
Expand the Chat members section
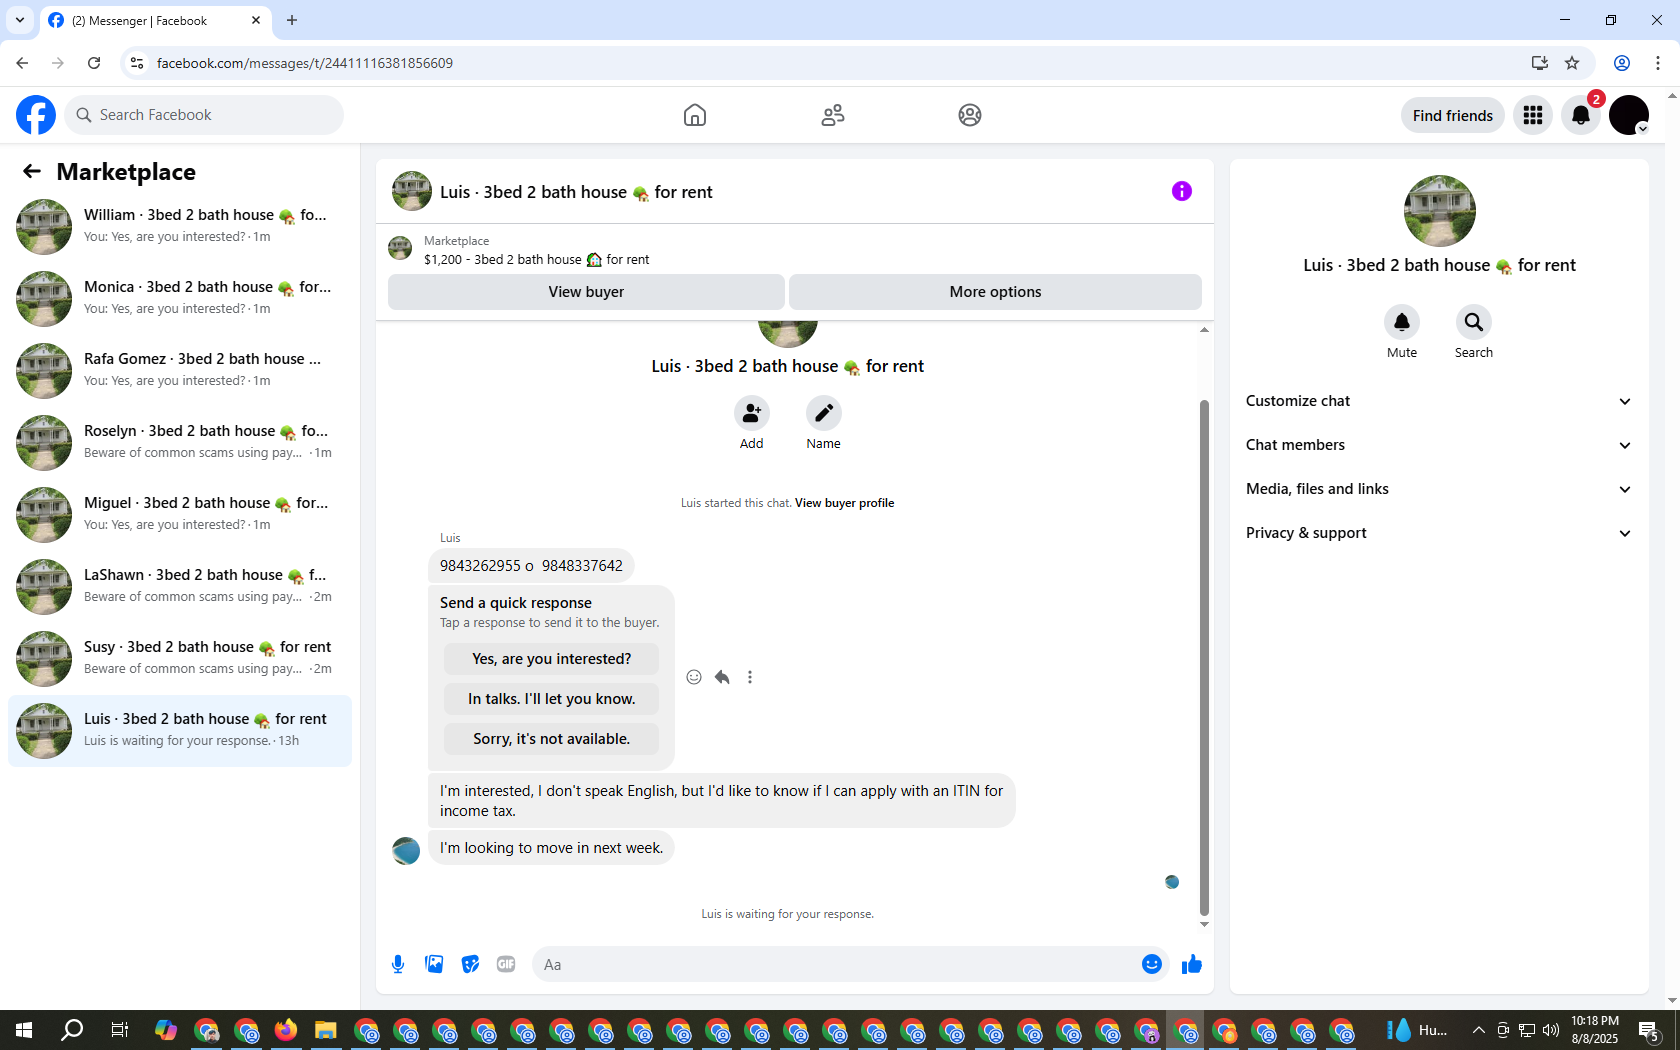[x=1439, y=445]
